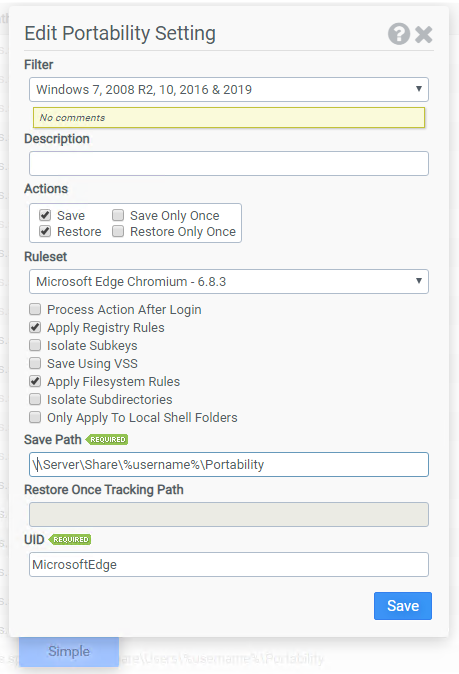Open the Ruleset dropdown list

pyautogui.click(x=229, y=282)
